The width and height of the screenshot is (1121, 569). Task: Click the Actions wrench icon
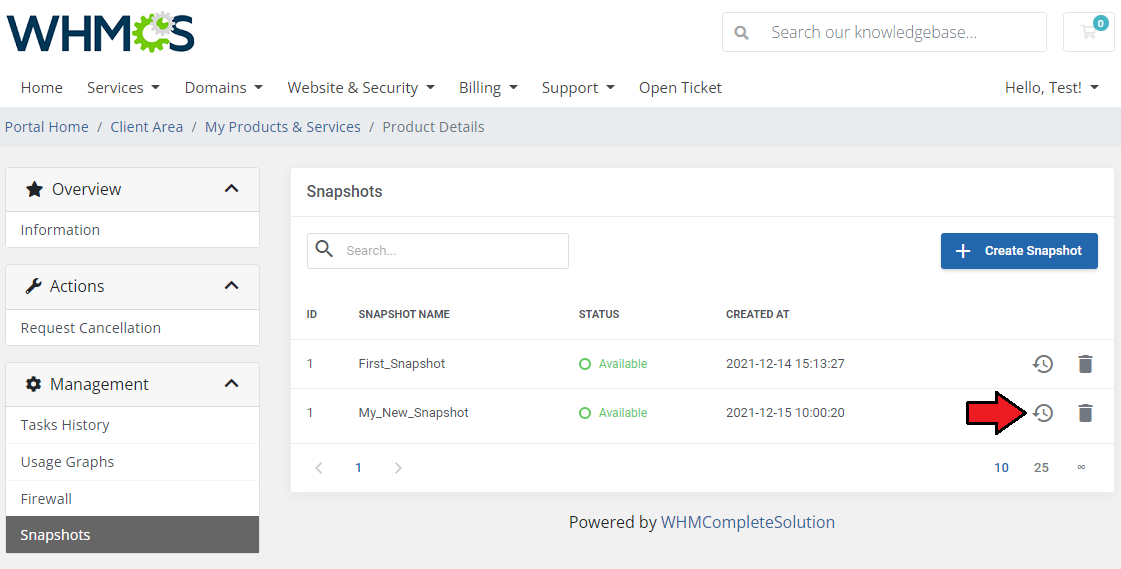click(x=34, y=286)
